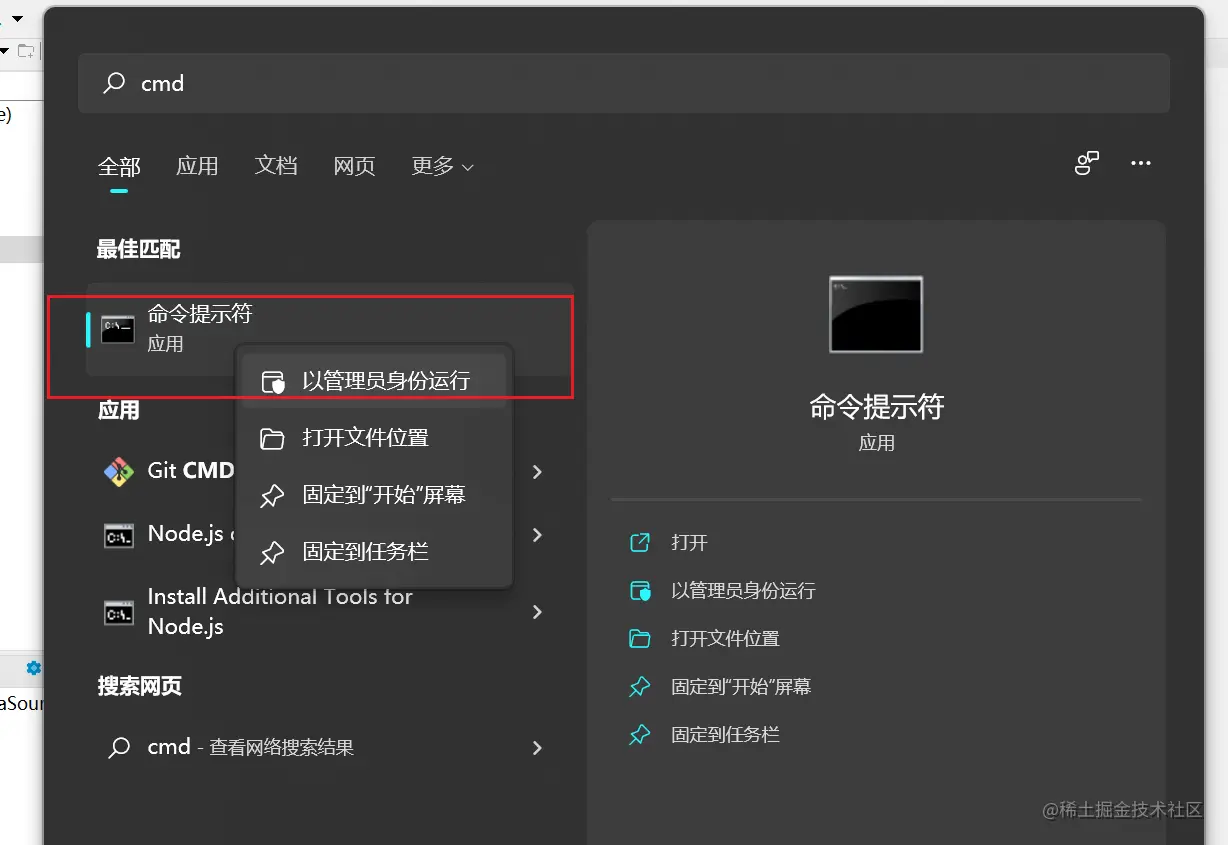
Task: Click folder icon in context menu
Action: point(272,439)
